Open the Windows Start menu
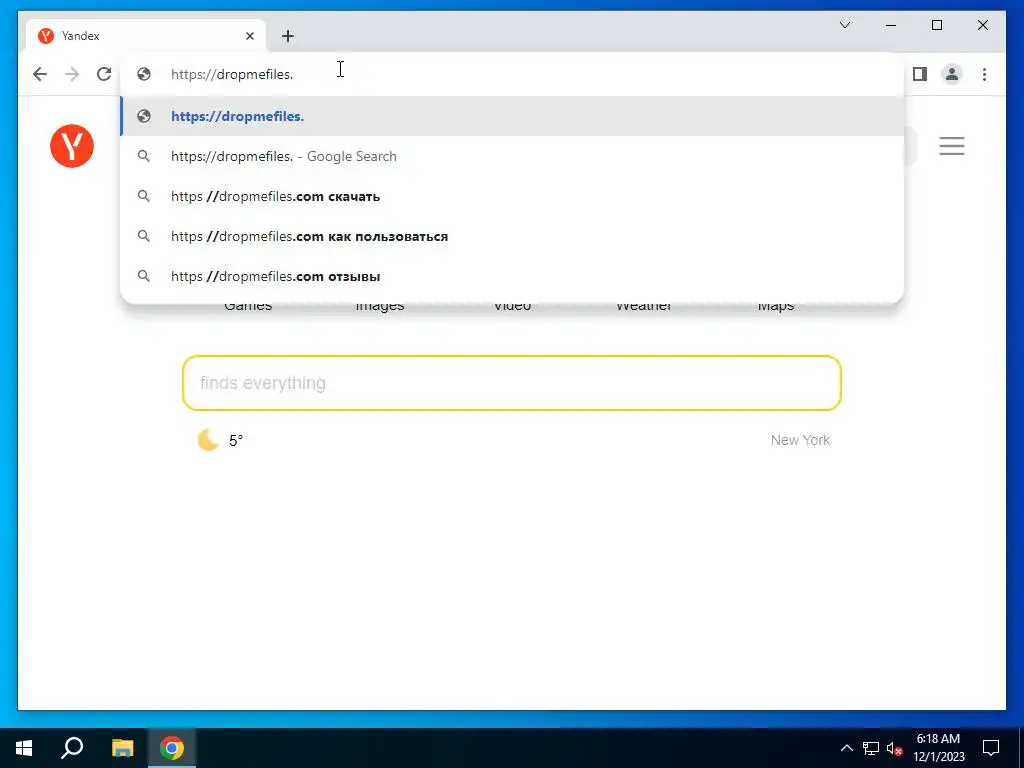 (x=24, y=748)
